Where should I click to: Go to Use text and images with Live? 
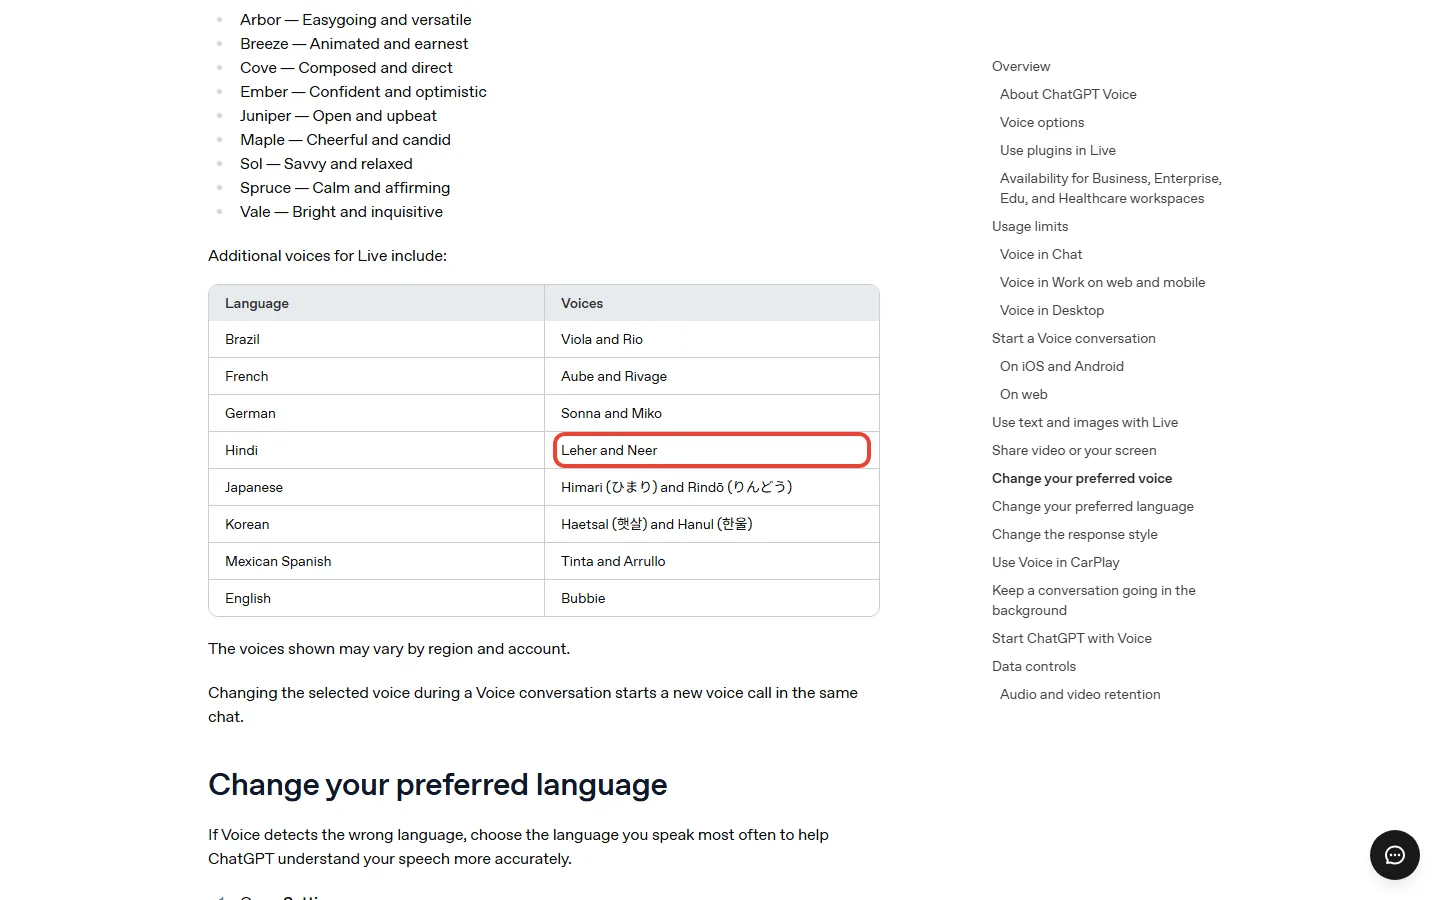1085,422
